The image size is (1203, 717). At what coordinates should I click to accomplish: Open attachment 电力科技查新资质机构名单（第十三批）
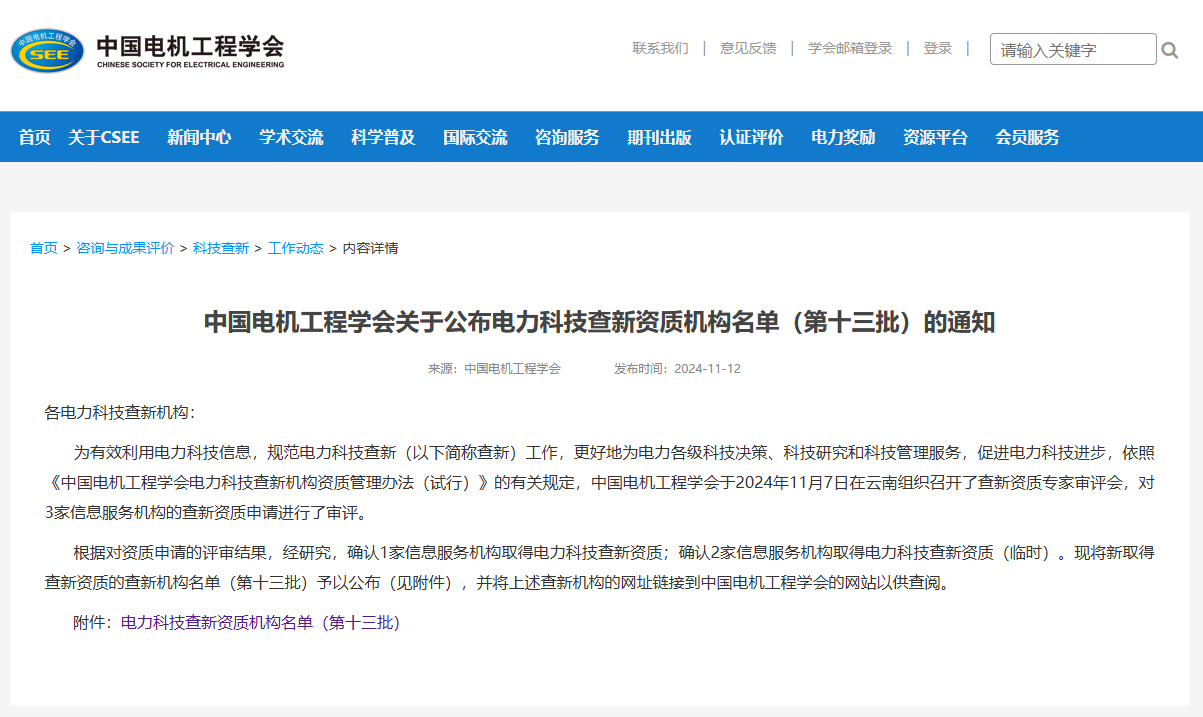[x=260, y=622]
